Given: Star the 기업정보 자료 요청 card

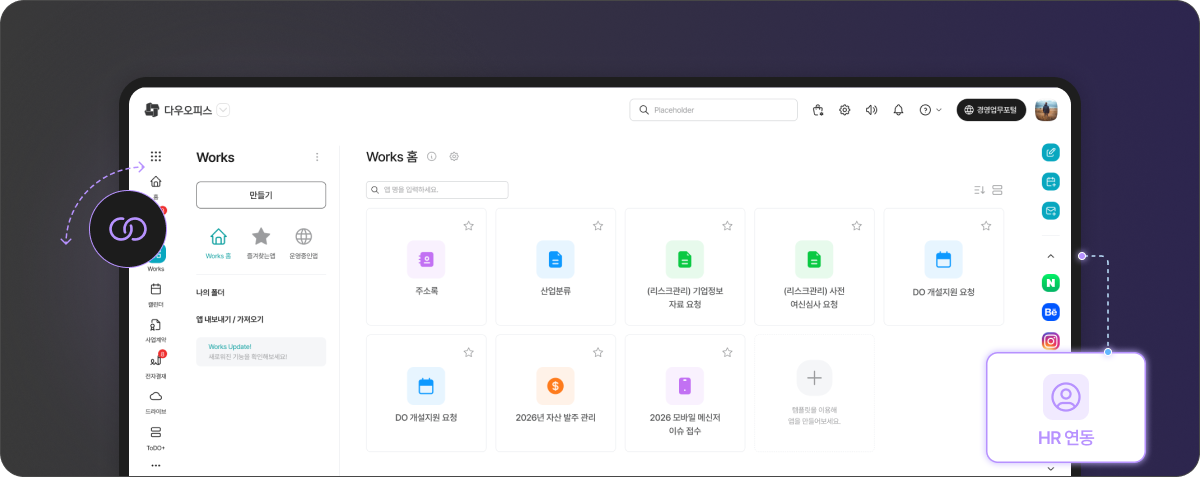Looking at the screenshot, I should click(x=727, y=226).
